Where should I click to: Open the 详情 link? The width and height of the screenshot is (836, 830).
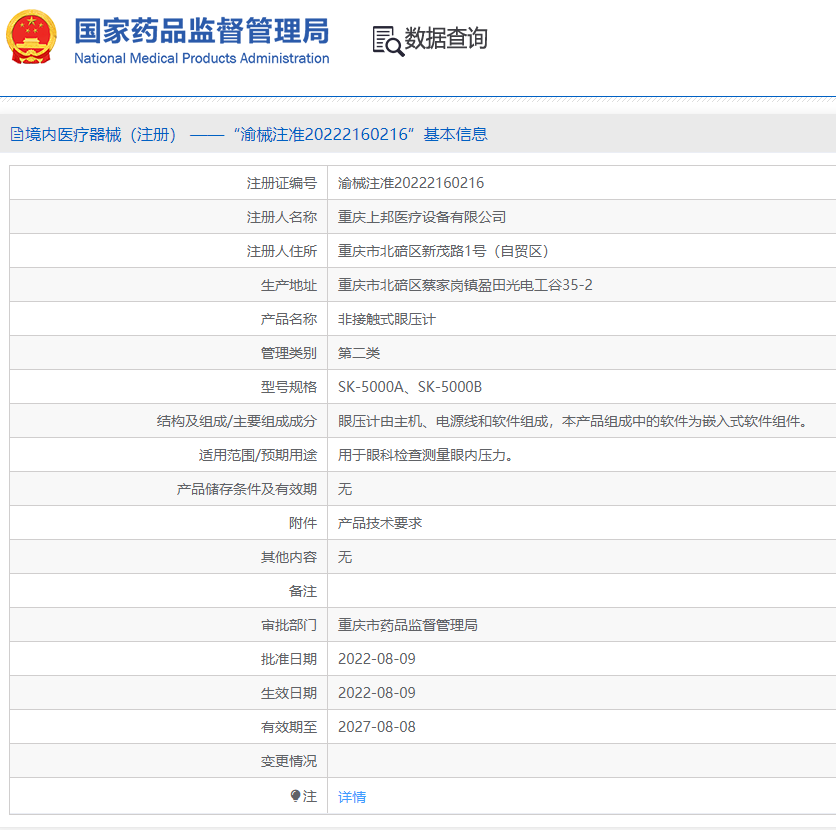tap(352, 797)
